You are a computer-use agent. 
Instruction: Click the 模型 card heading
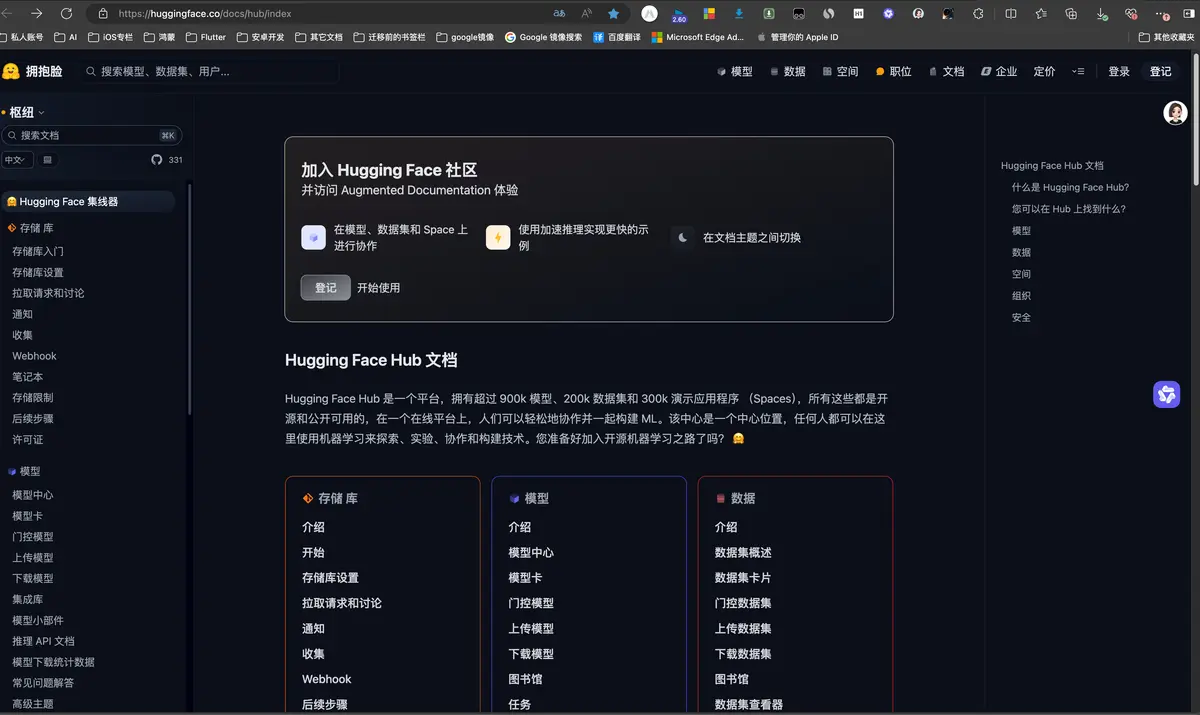click(528, 498)
